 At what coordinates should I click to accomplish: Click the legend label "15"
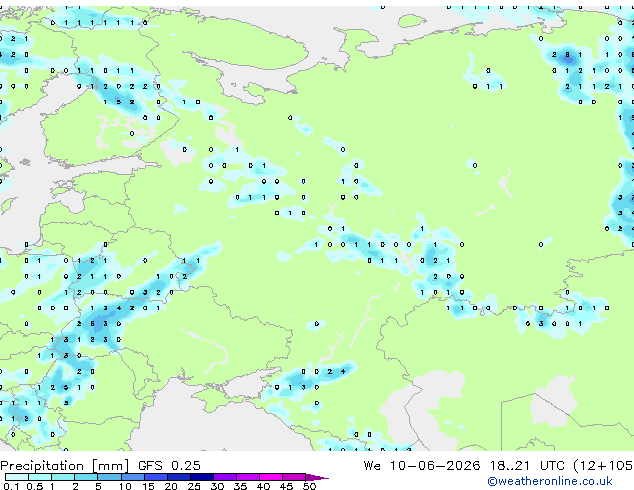click(148, 486)
